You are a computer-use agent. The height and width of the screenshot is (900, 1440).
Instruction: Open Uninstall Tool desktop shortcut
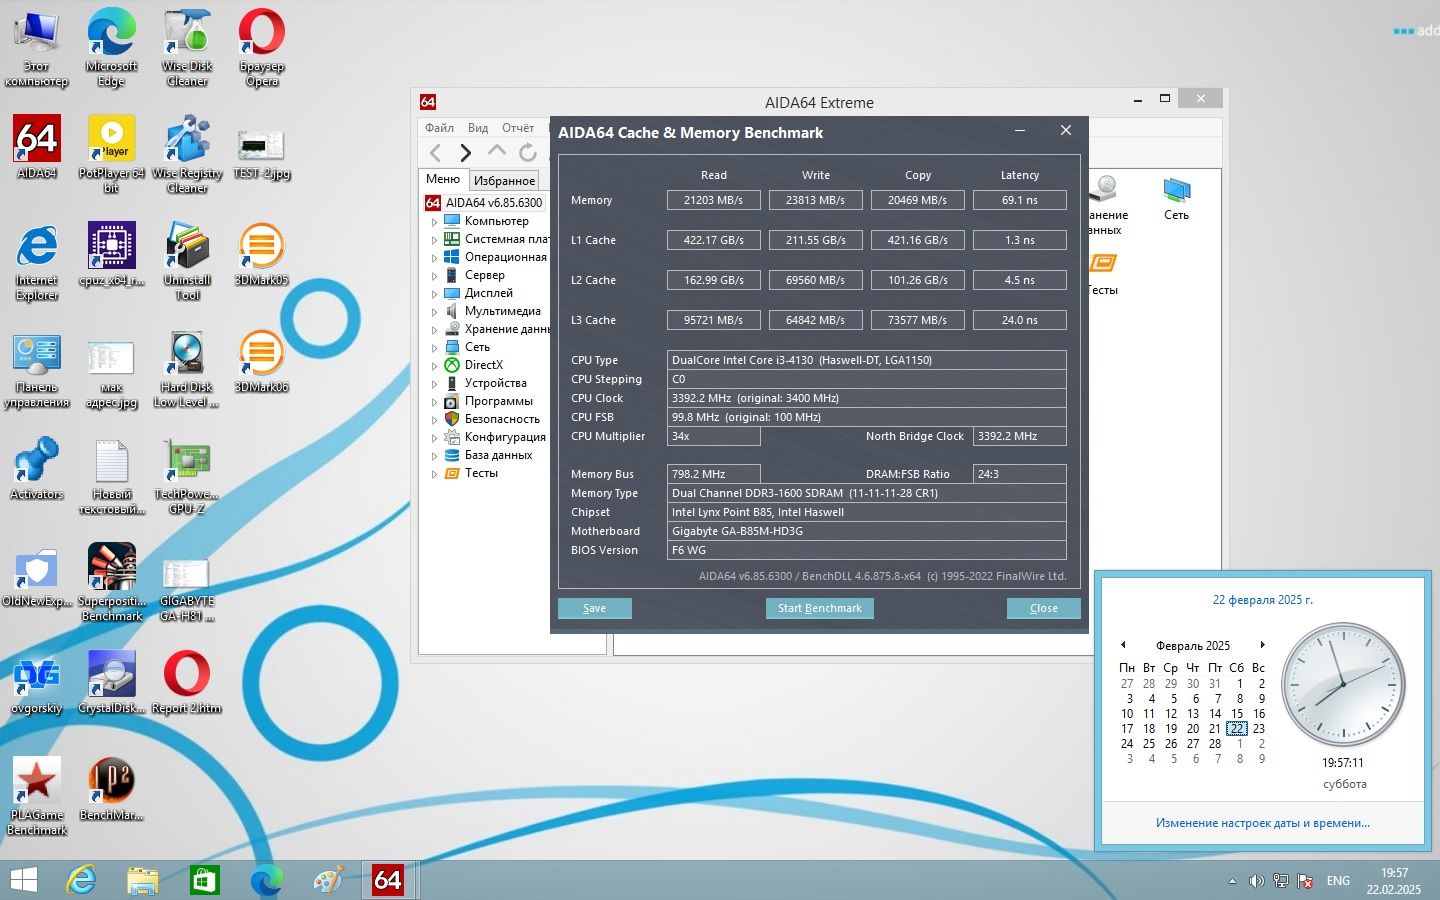tap(187, 260)
